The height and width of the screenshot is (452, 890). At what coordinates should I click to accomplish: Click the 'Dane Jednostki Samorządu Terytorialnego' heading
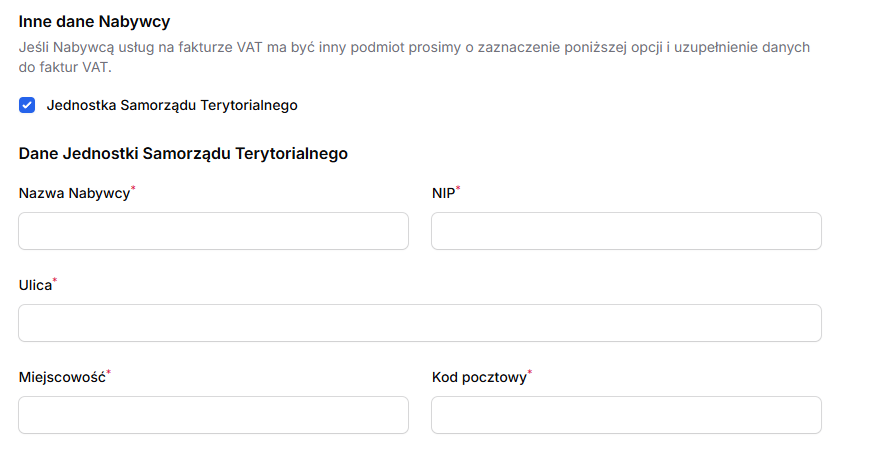pyautogui.click(x=183, y=154)
